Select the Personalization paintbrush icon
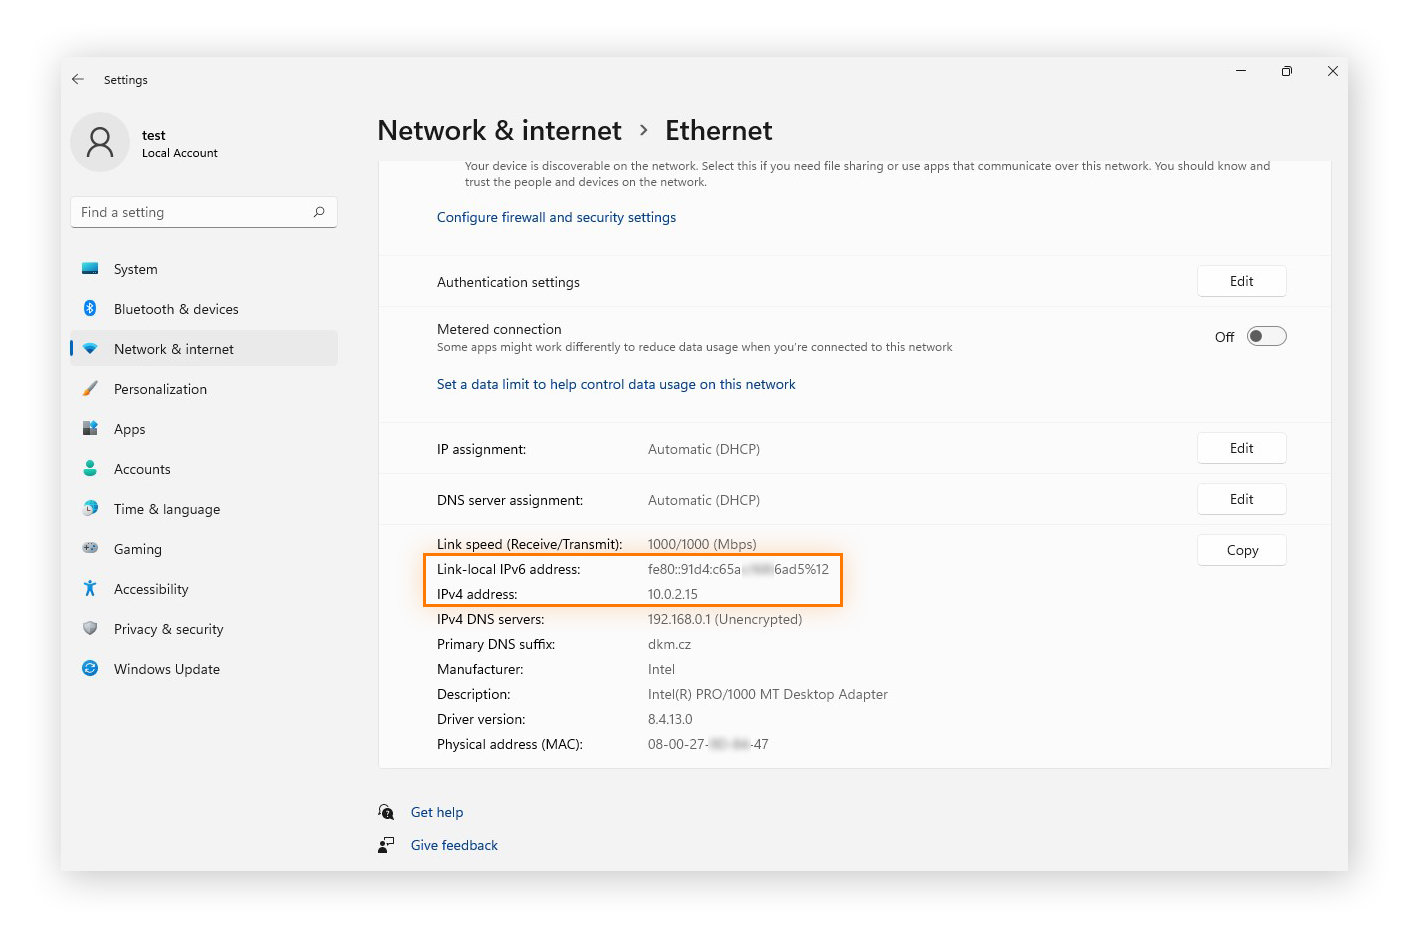The width and height of the screenshot is (1409, 932). (x=90, y=389)
